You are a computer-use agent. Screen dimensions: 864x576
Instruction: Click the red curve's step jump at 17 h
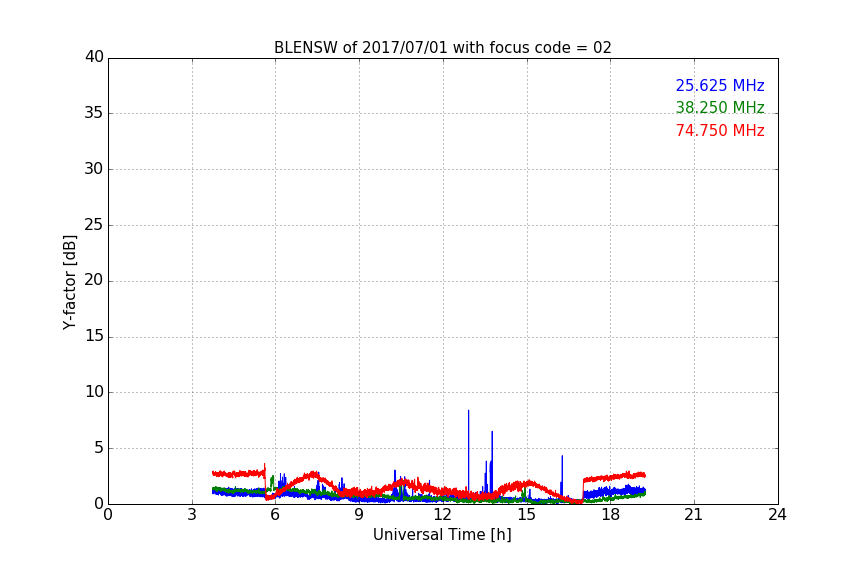(583, 491)
